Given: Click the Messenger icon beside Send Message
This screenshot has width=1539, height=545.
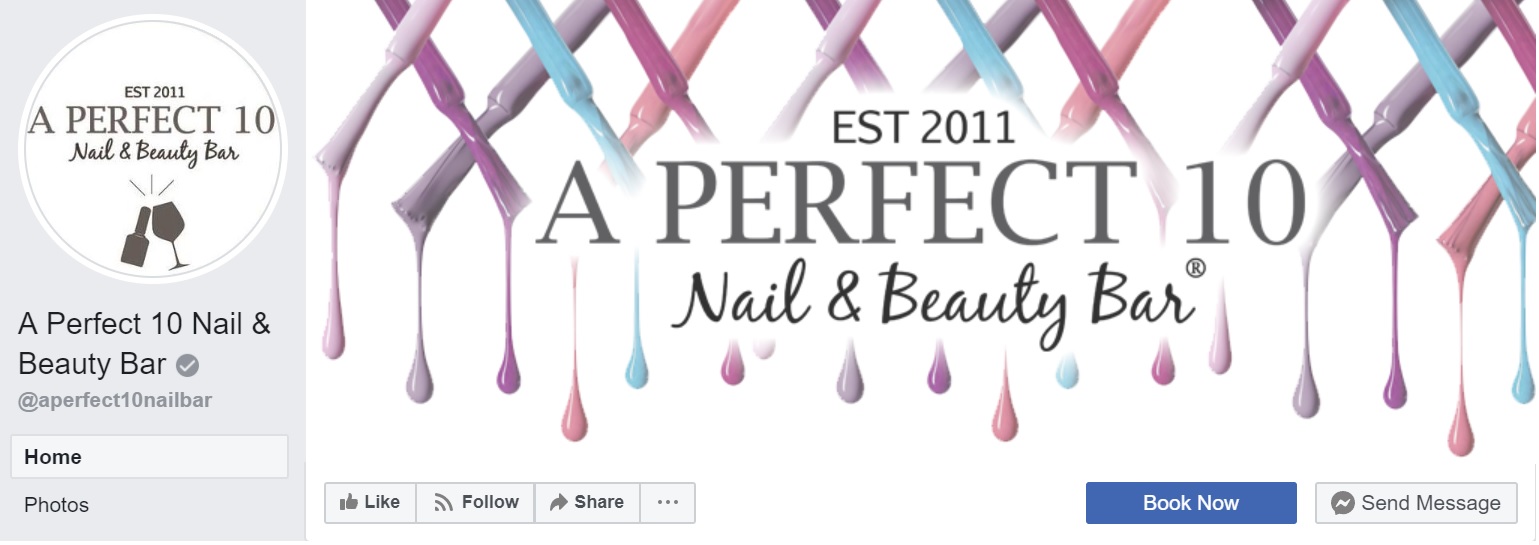Looking at the screenshot, I should tap(1342, 503).
